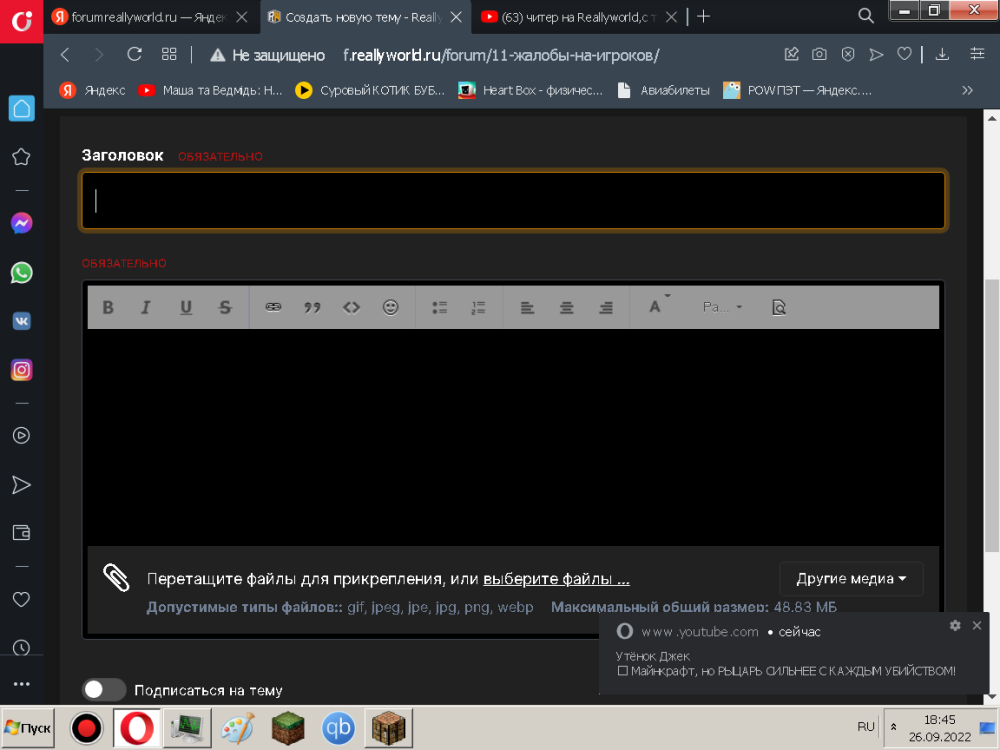1000x750 pixels.
Task: Toggle strikethrough formatting in the editor
Action: coord(225,307)
